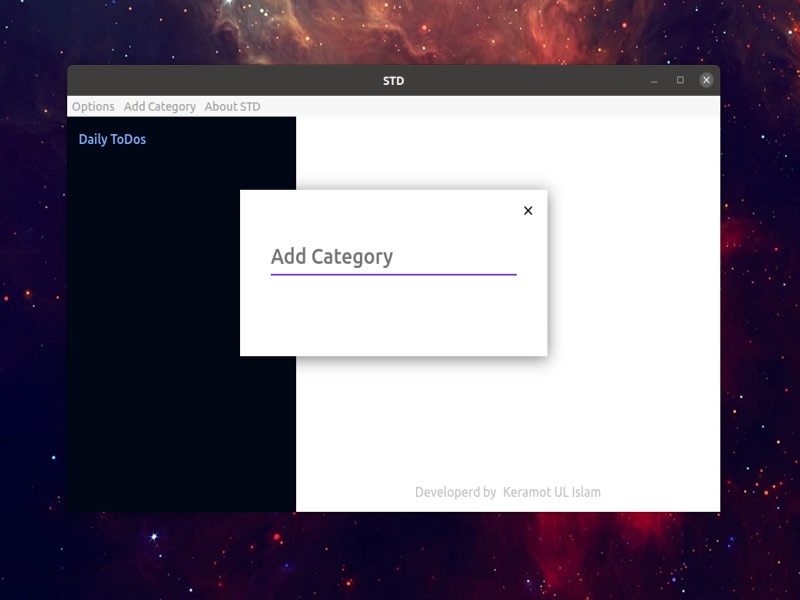This screenshot has height=600, width=800.
Task: Open the Add Category menu item
Action: coord(160,107)
